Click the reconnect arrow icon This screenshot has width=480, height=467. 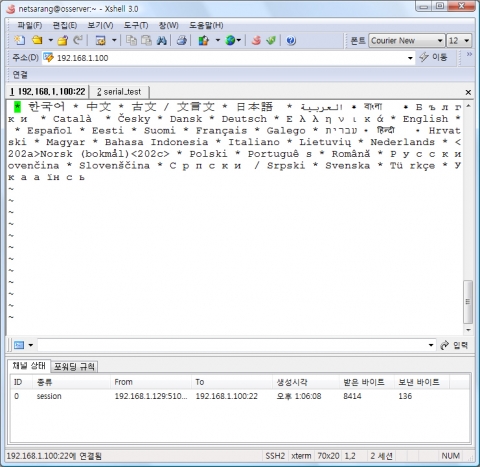coord(78,41)
